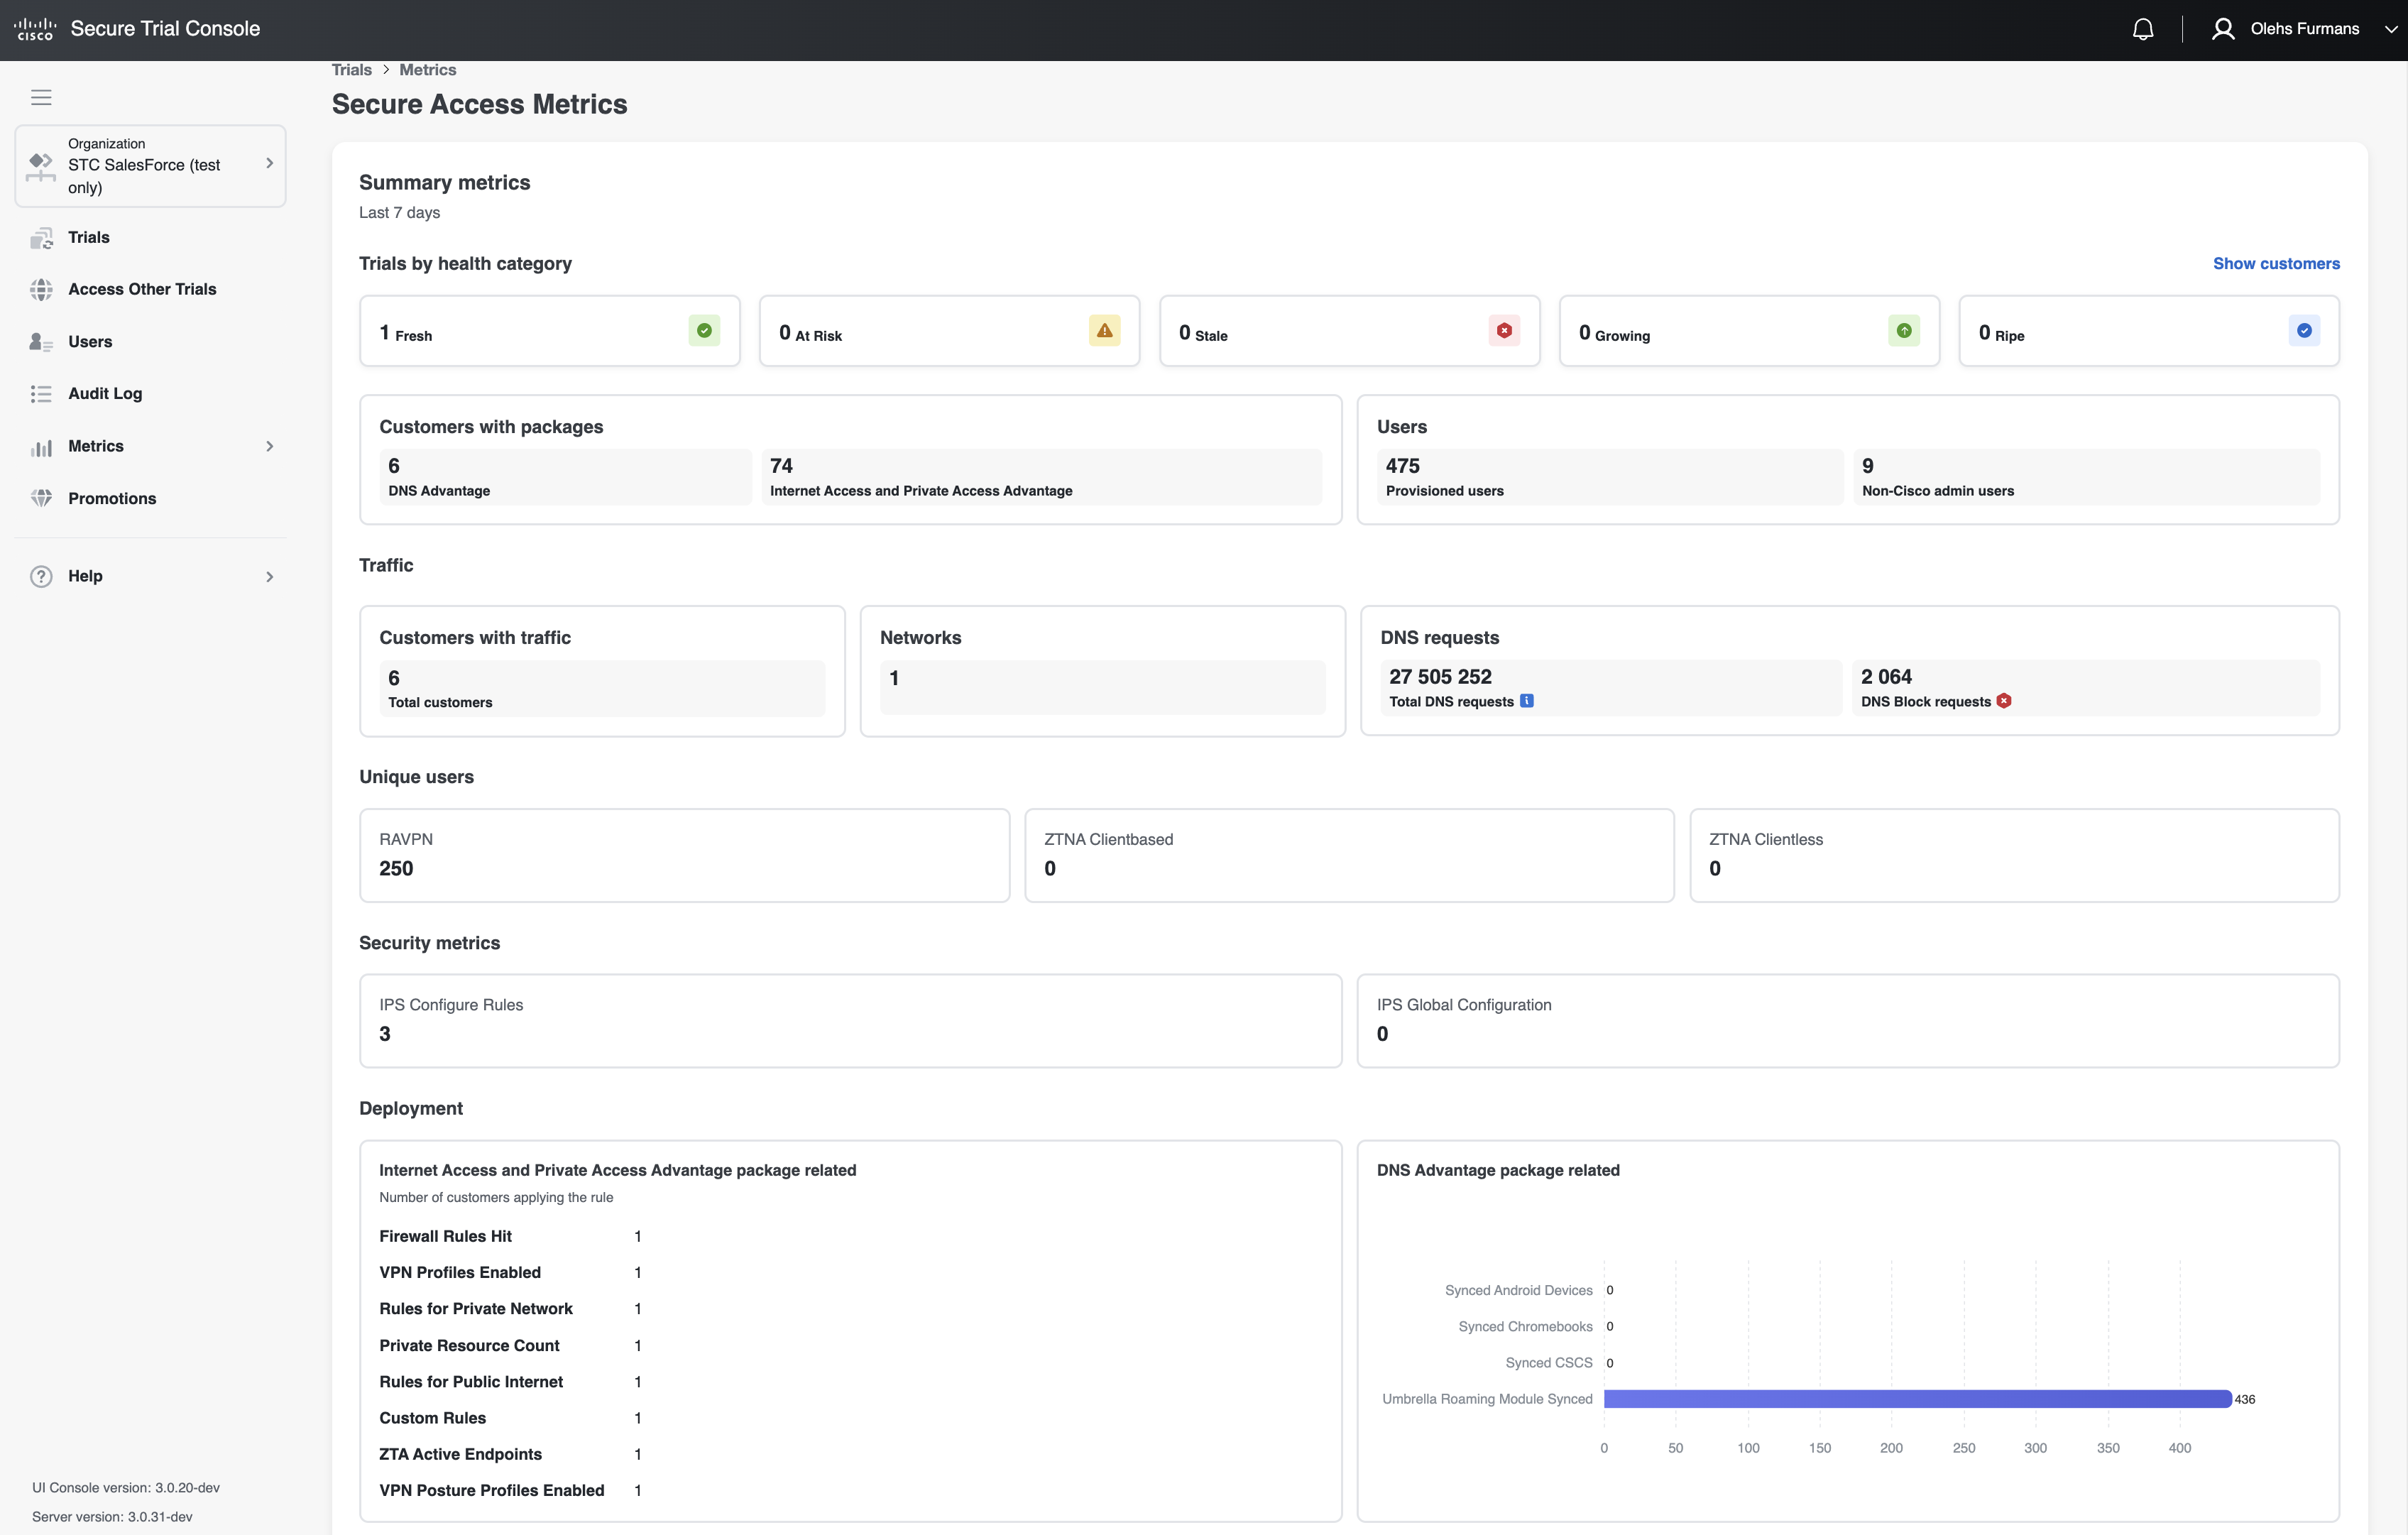Viewport: 2408px width, 1535px height.
Task: Click the green Fresh status icon
Action: click(x=704, y=331)
